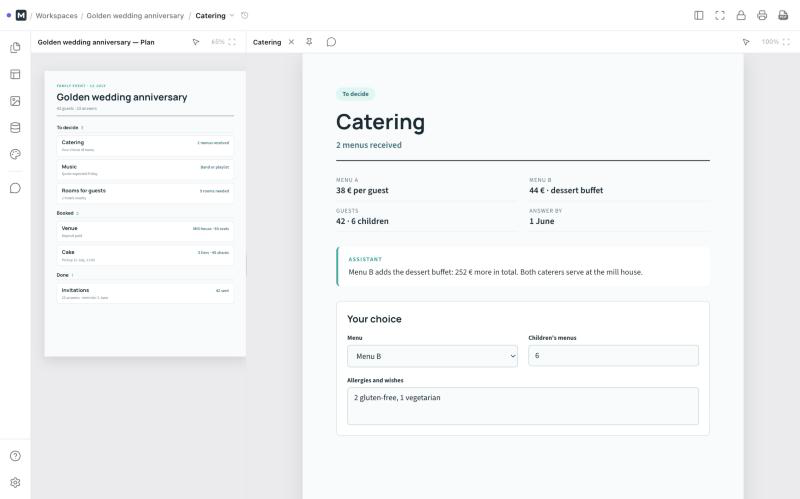Screen dimensions: 800x499
Task: Select the Catering tab
Action: 267,42
